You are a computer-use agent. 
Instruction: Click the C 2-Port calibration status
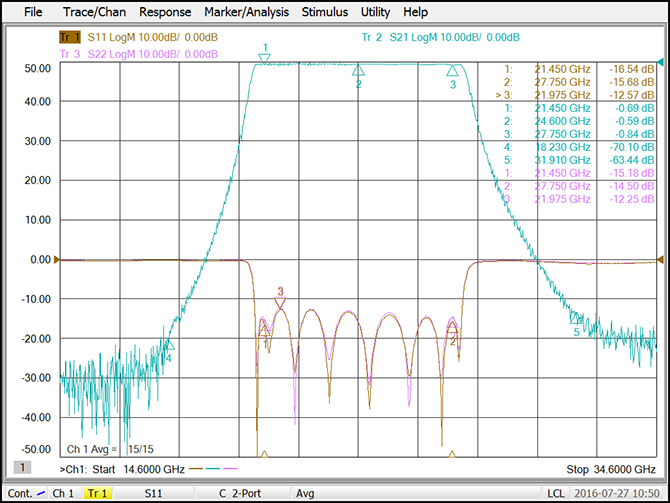coord(240,493)
